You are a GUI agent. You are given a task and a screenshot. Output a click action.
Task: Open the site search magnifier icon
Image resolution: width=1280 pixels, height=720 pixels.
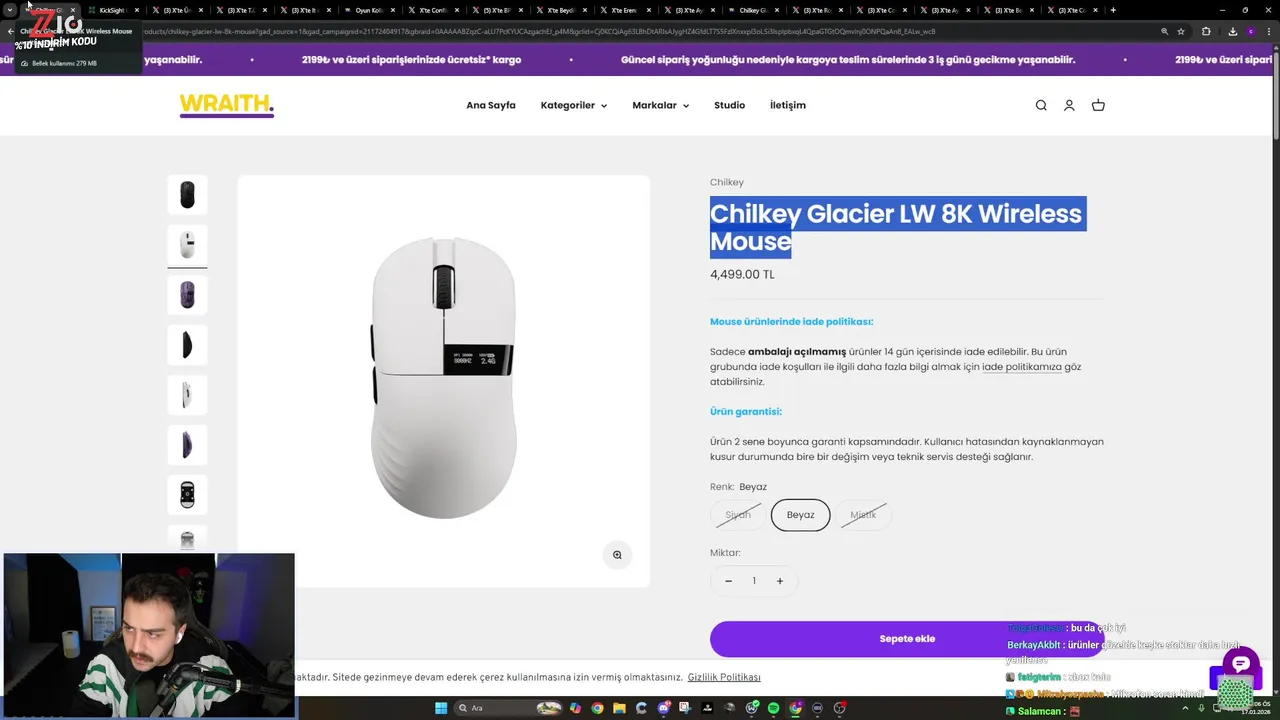click(1041, 105)
